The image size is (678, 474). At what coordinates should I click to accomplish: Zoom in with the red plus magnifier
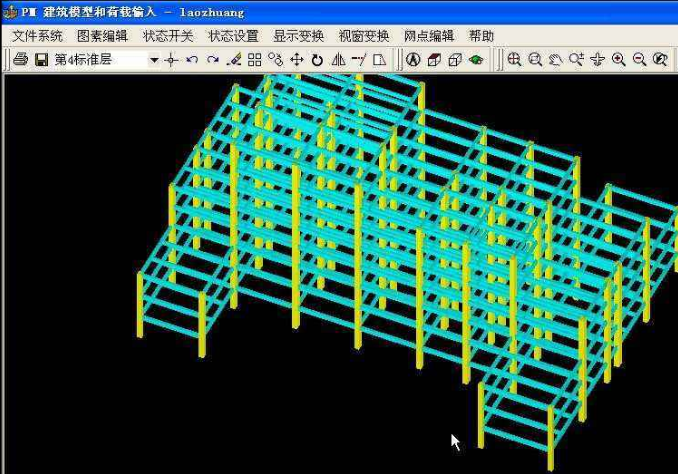(x=619, y=59)
